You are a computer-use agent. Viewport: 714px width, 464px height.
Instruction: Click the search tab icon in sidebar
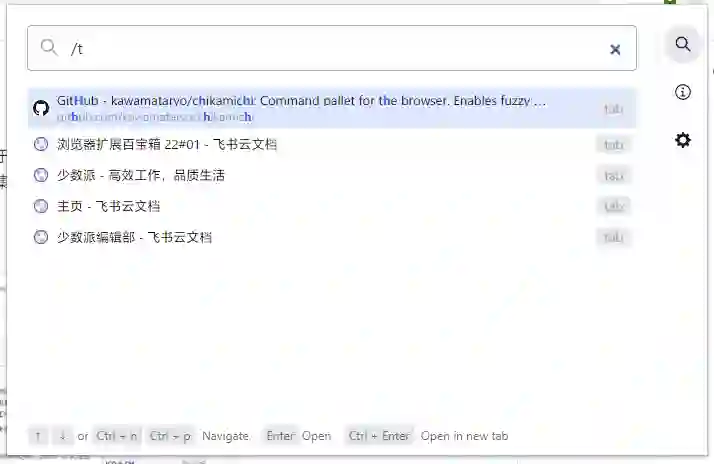tap(682, 44)
